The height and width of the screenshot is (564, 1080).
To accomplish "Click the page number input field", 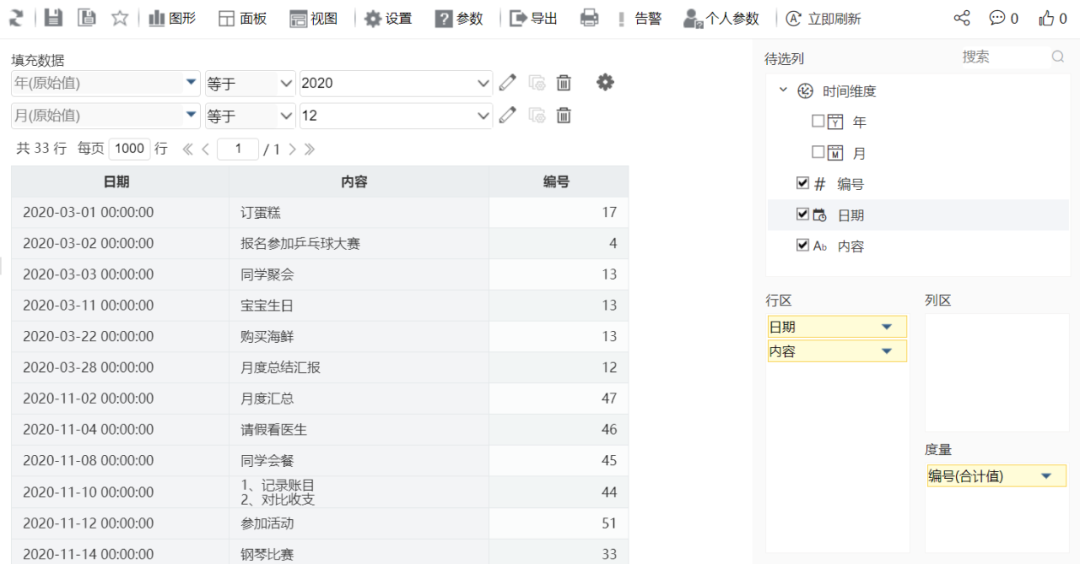I will click(x=238, y=149).
